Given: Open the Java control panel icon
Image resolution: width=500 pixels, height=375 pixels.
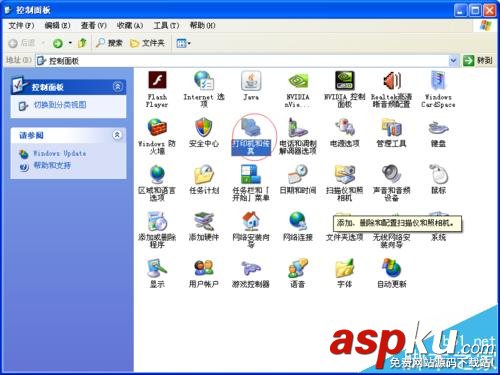Looking at the screenshot, I should pos(251,81).
